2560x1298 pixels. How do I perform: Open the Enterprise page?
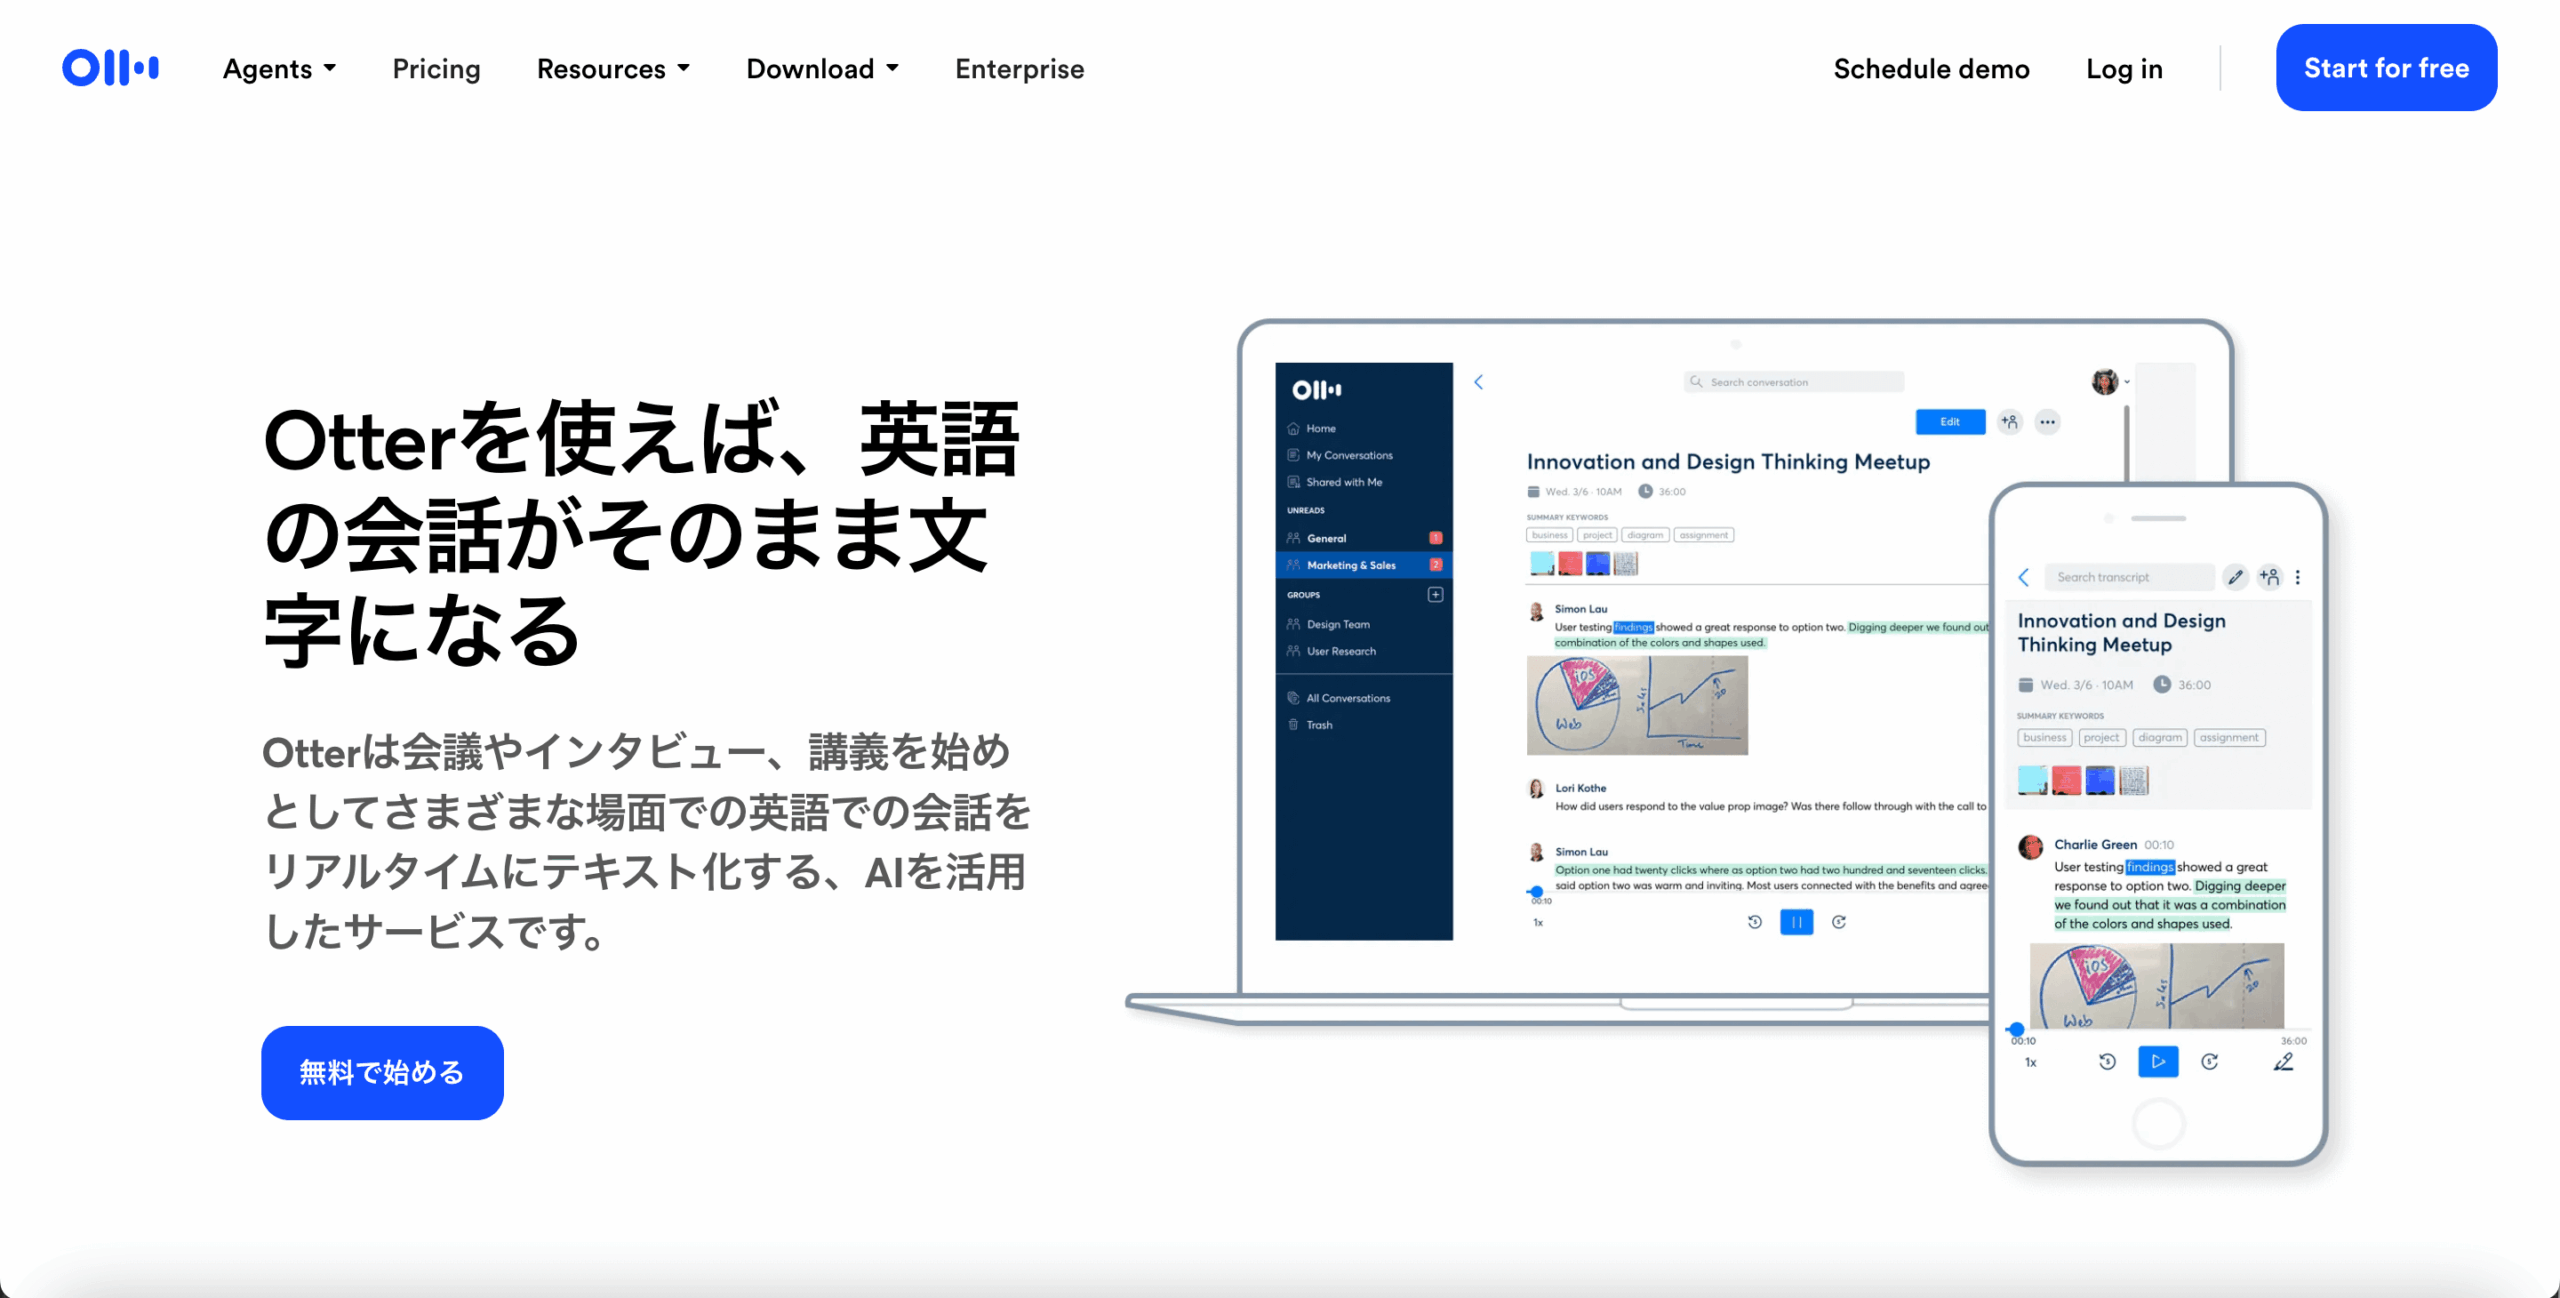pyautogui.click(x=1019, y=69)
